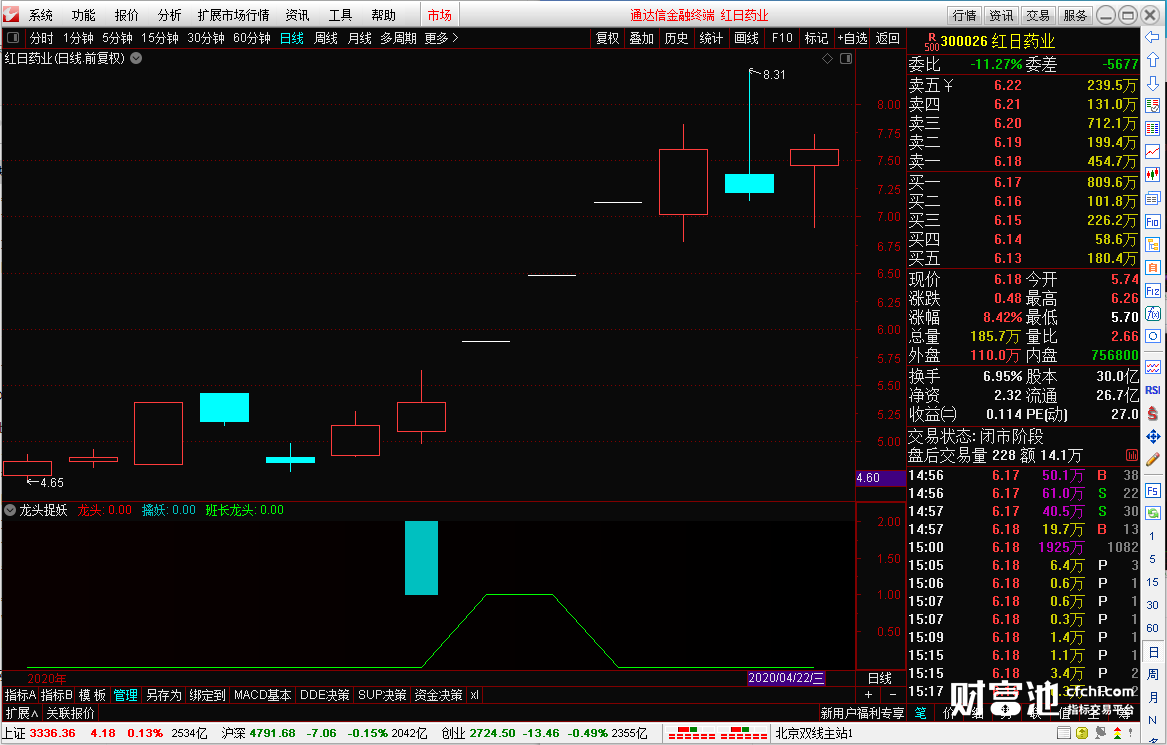The image size is (1167, 745).
Task: Open the orange tree-structure sidebar icon
Action: [x=1153, y=244]
